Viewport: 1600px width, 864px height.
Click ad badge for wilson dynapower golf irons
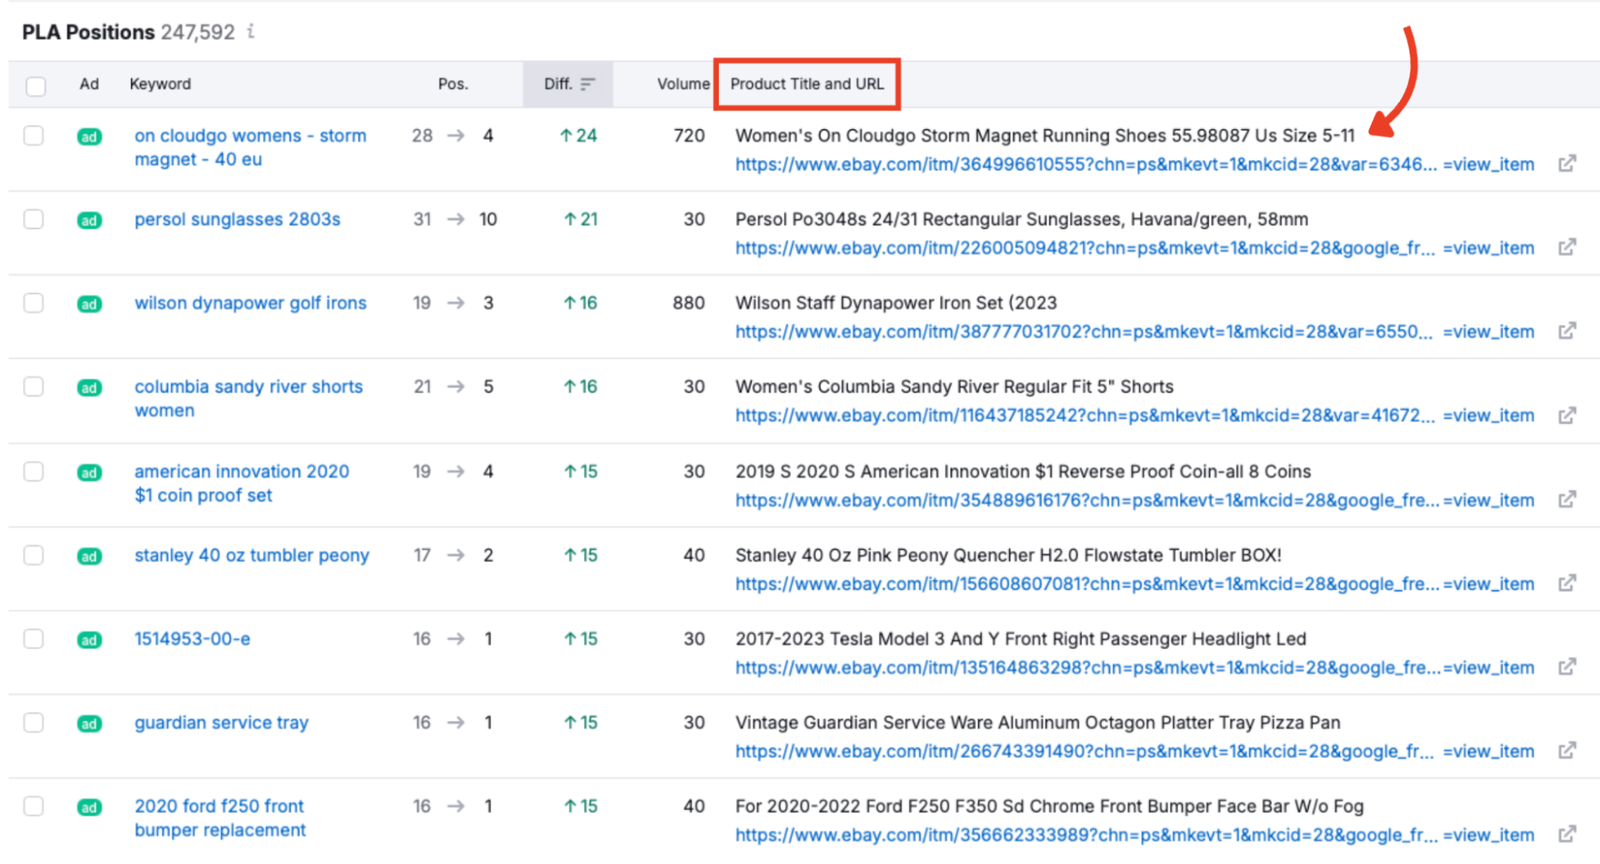click(89, 304)
